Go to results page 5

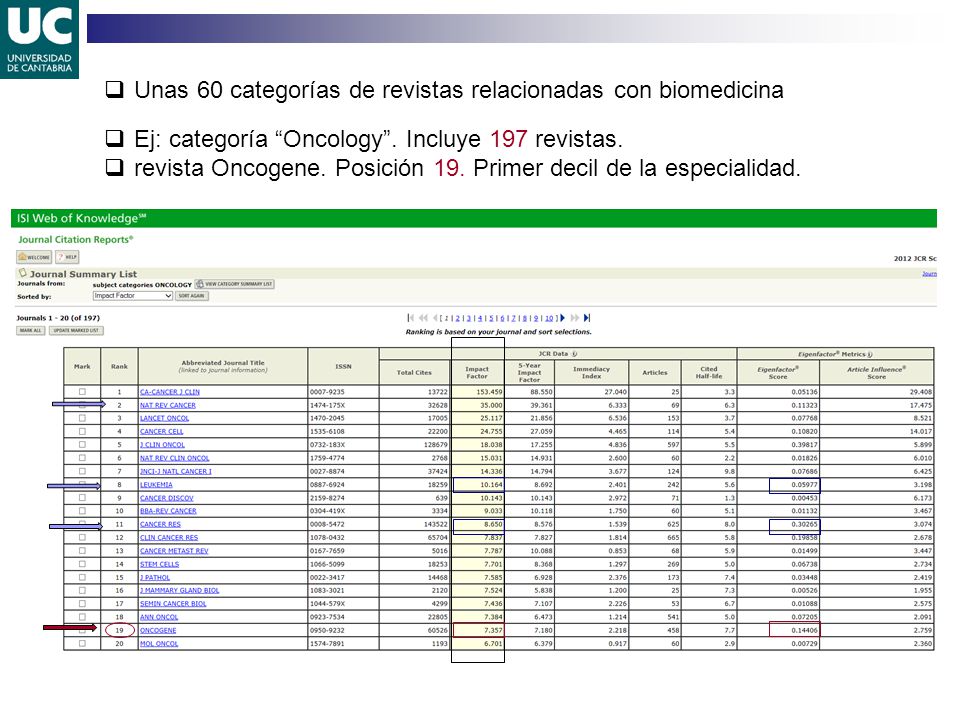[x=491, y=318]
